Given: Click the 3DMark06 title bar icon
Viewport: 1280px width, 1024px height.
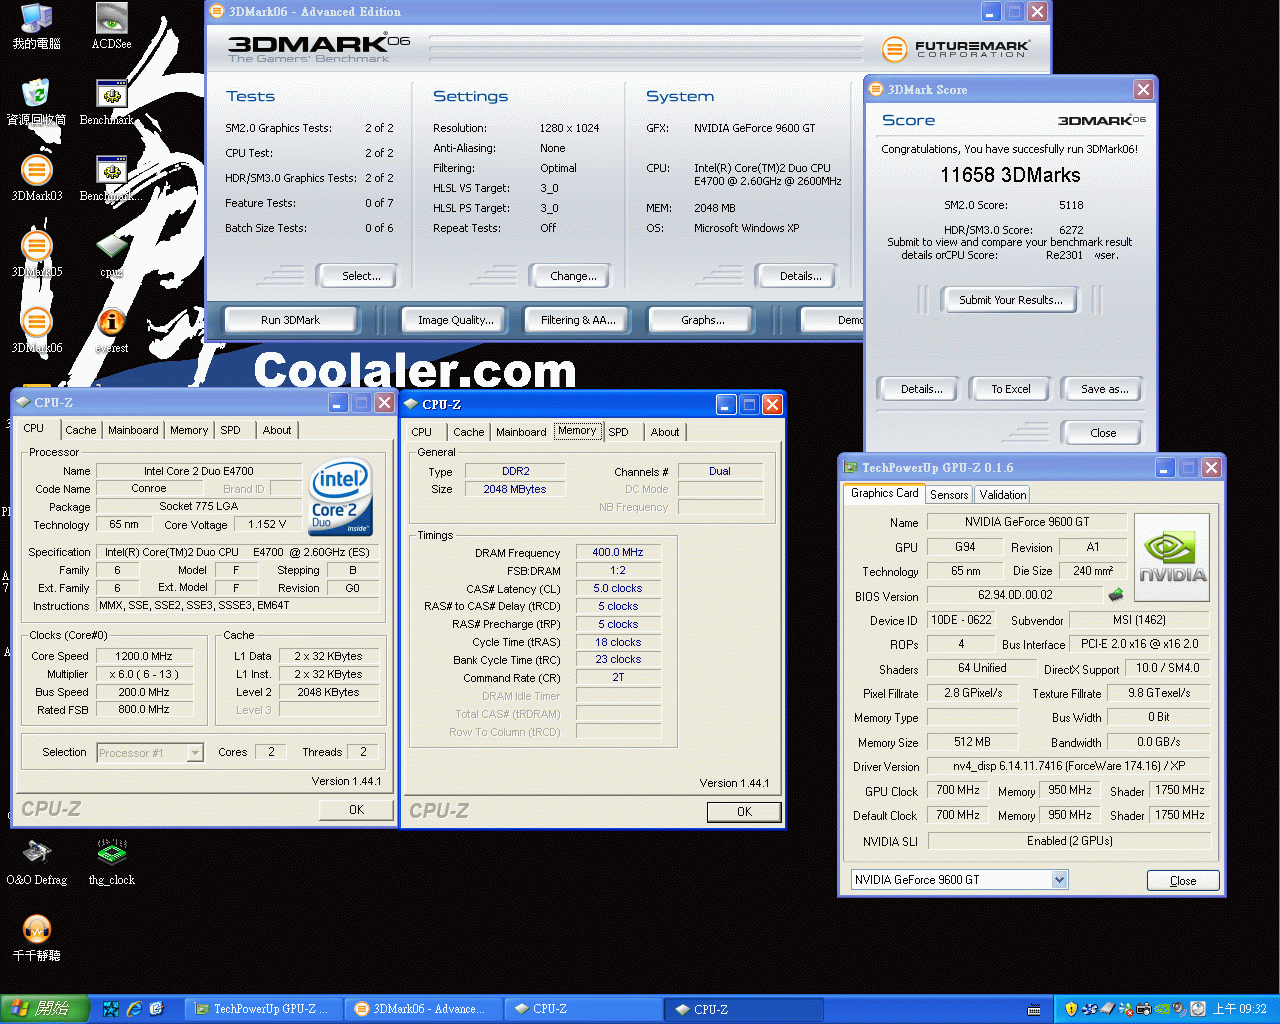Looking at the screenshot, I should (217, 11).
